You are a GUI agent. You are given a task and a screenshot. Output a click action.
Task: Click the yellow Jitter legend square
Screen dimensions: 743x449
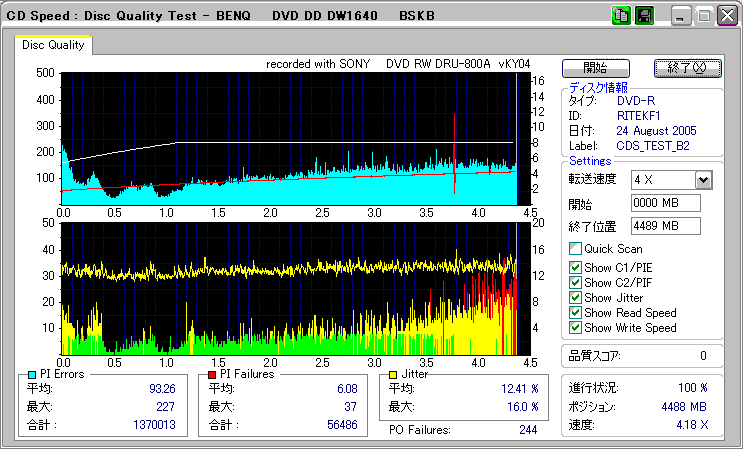click(x=395, y=374)
